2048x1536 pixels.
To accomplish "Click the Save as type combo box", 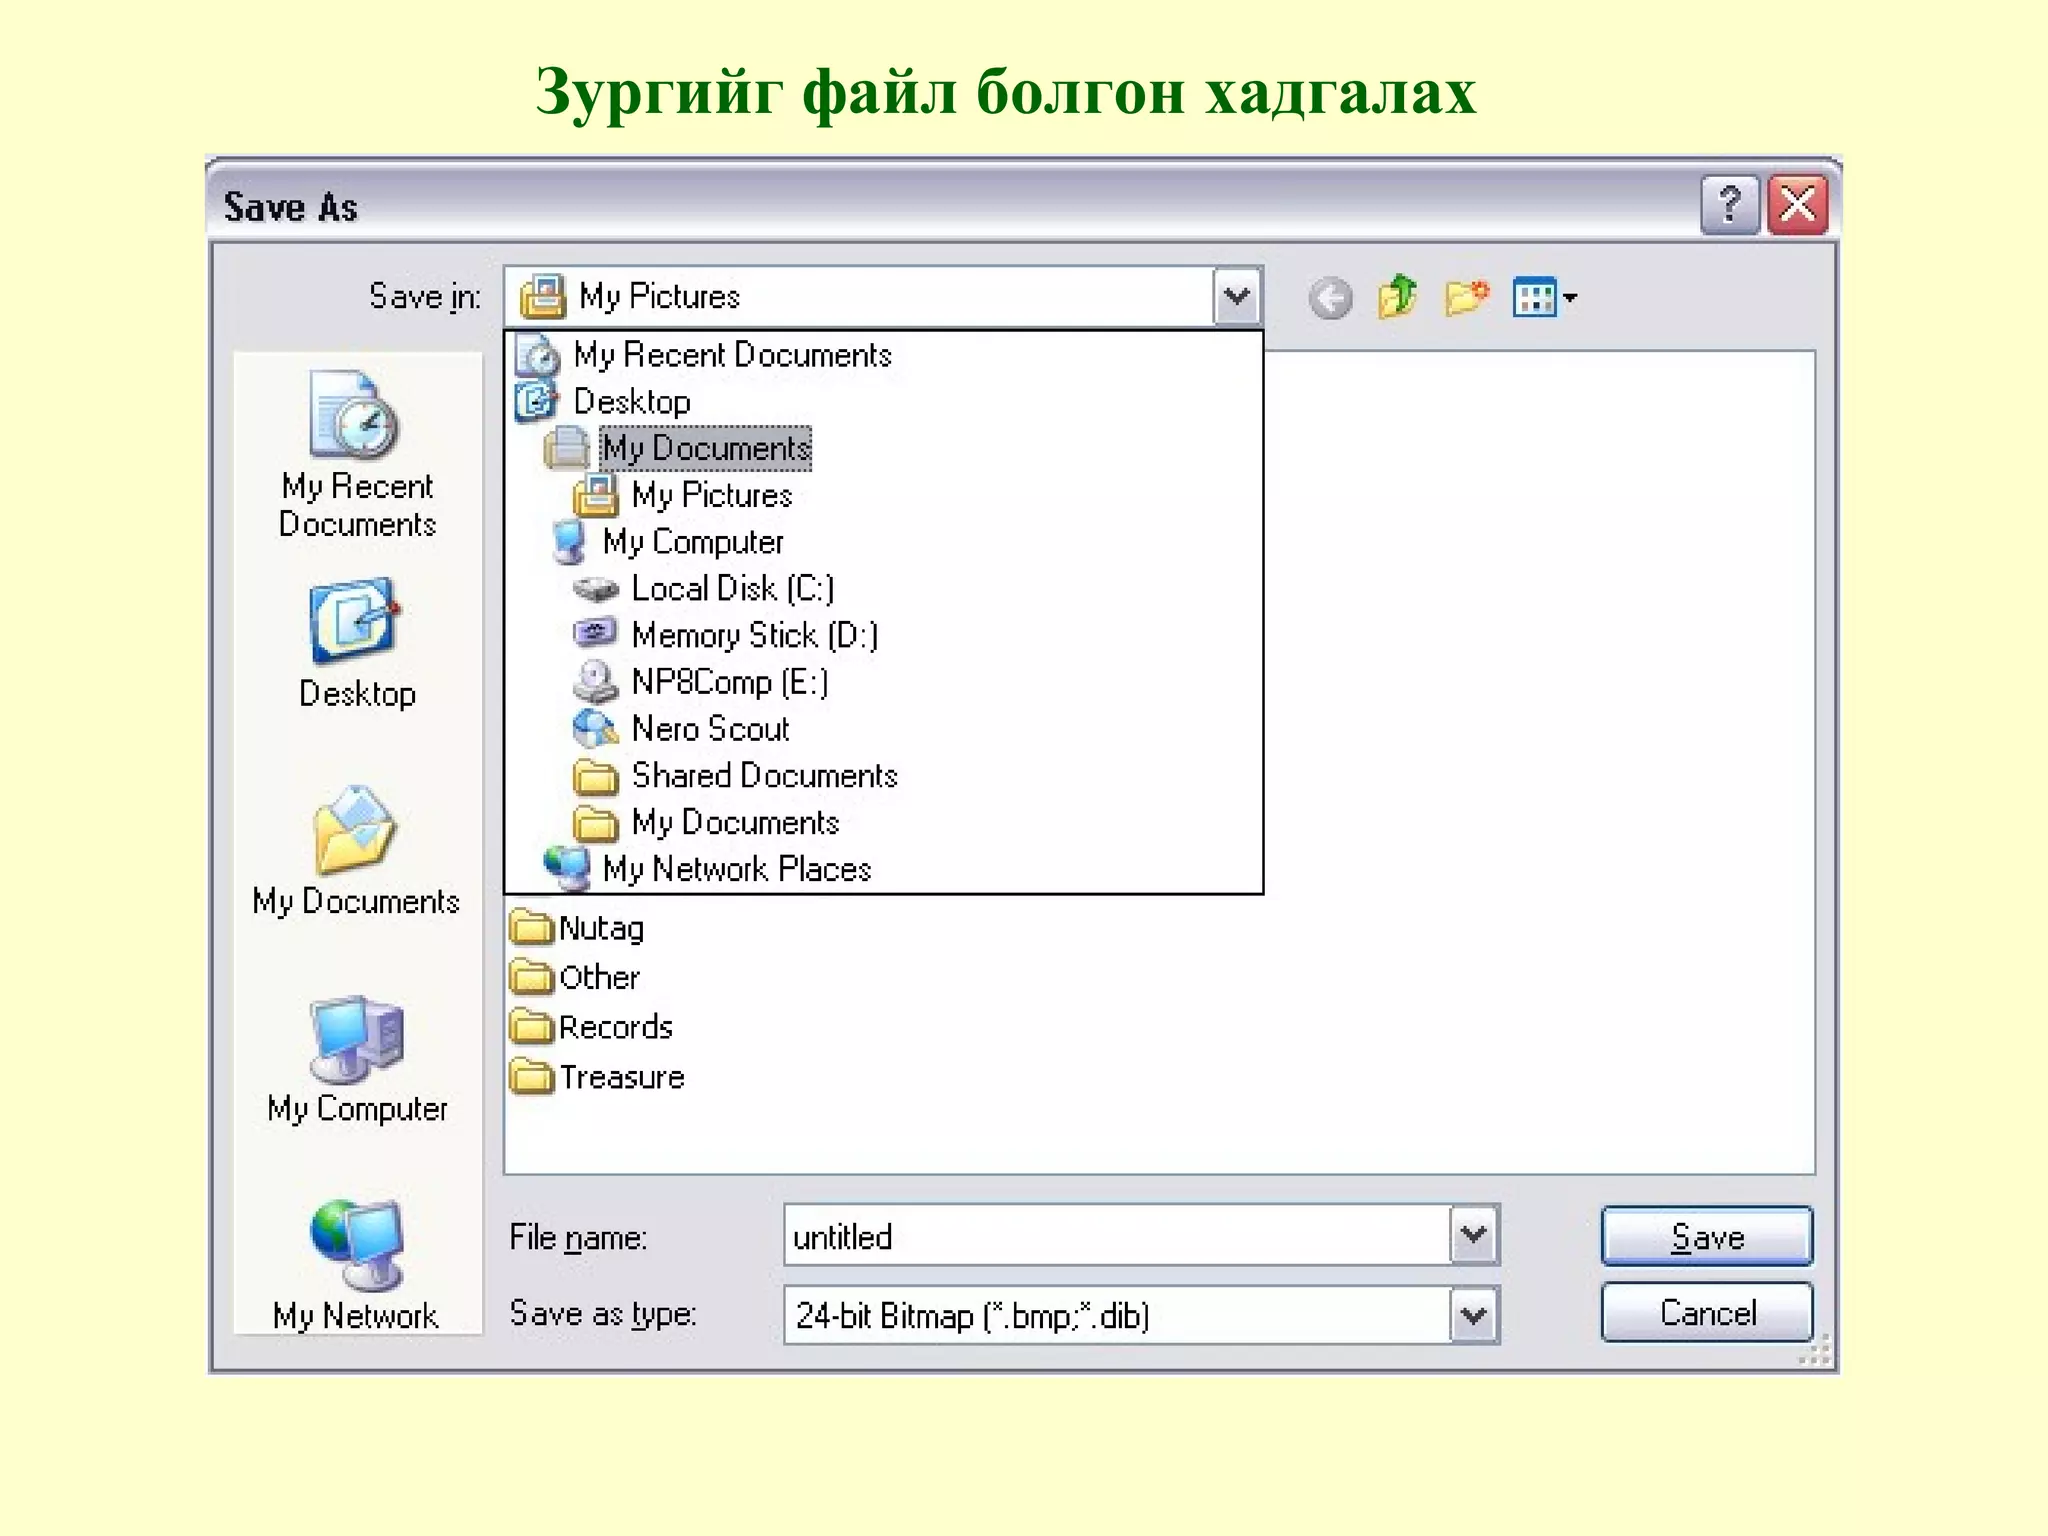I will (1141, 1314).
